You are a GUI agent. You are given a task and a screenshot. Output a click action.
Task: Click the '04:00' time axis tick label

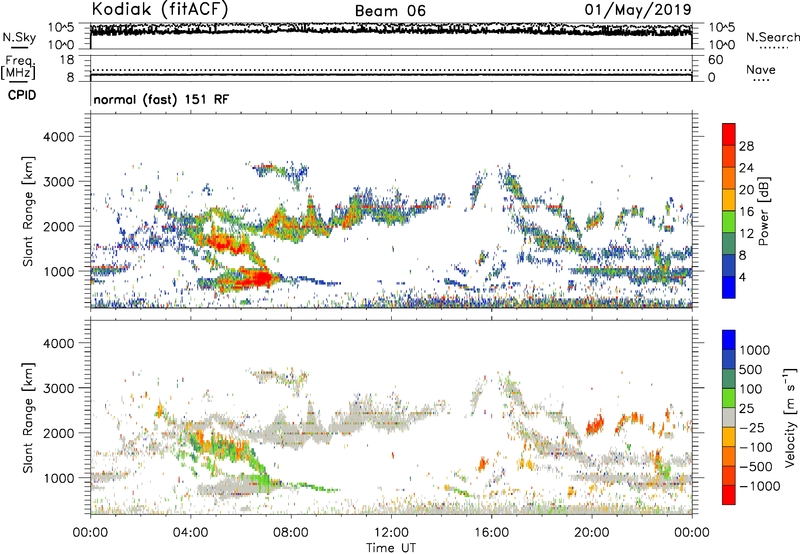pos(190,533)
